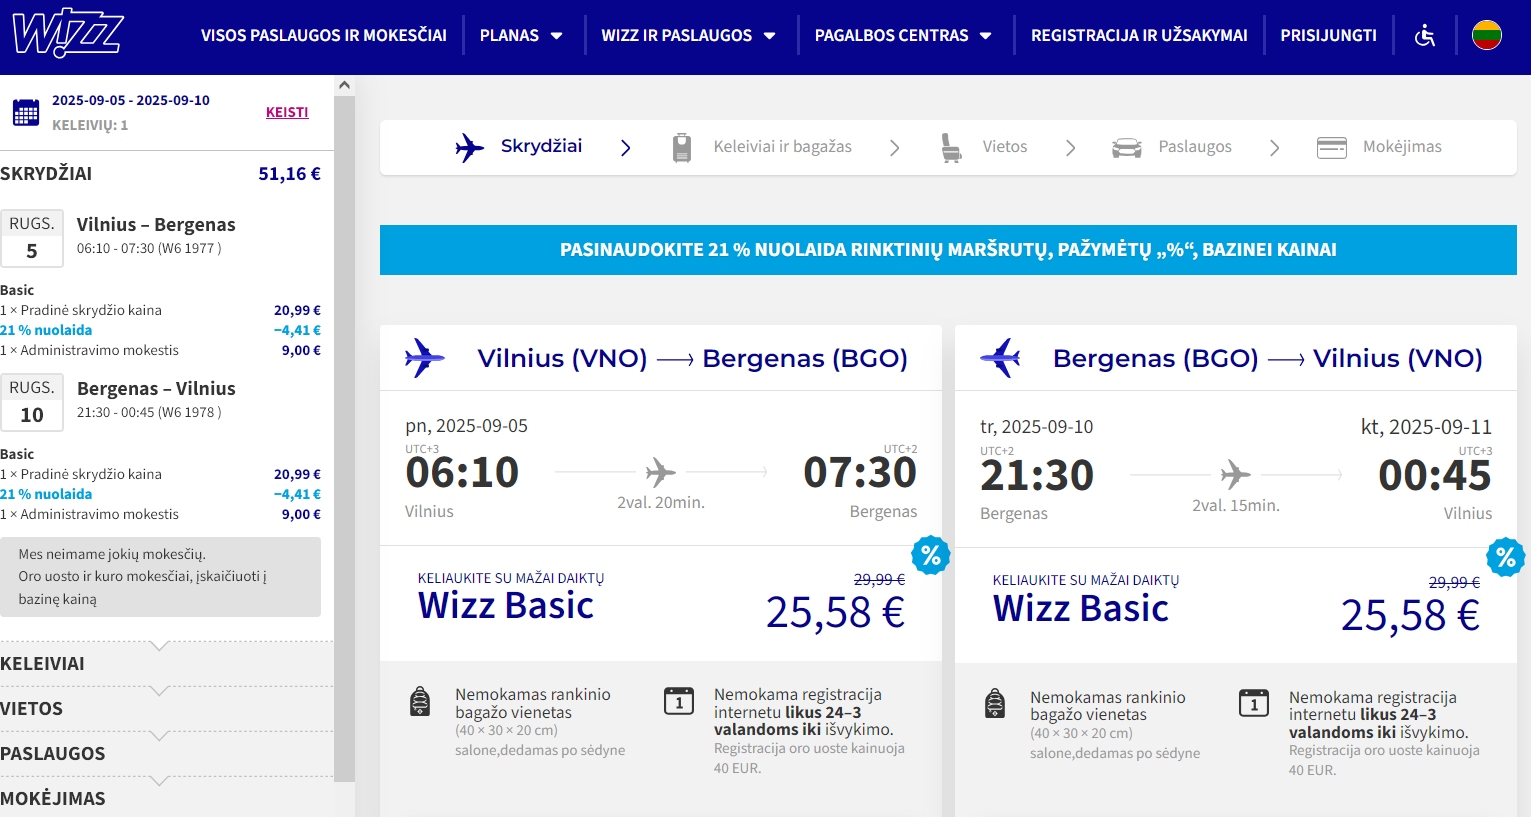
Task: Click the Vilnius (VNO) → Bergenas (BGO) header
Action: [x=692, y=358]
